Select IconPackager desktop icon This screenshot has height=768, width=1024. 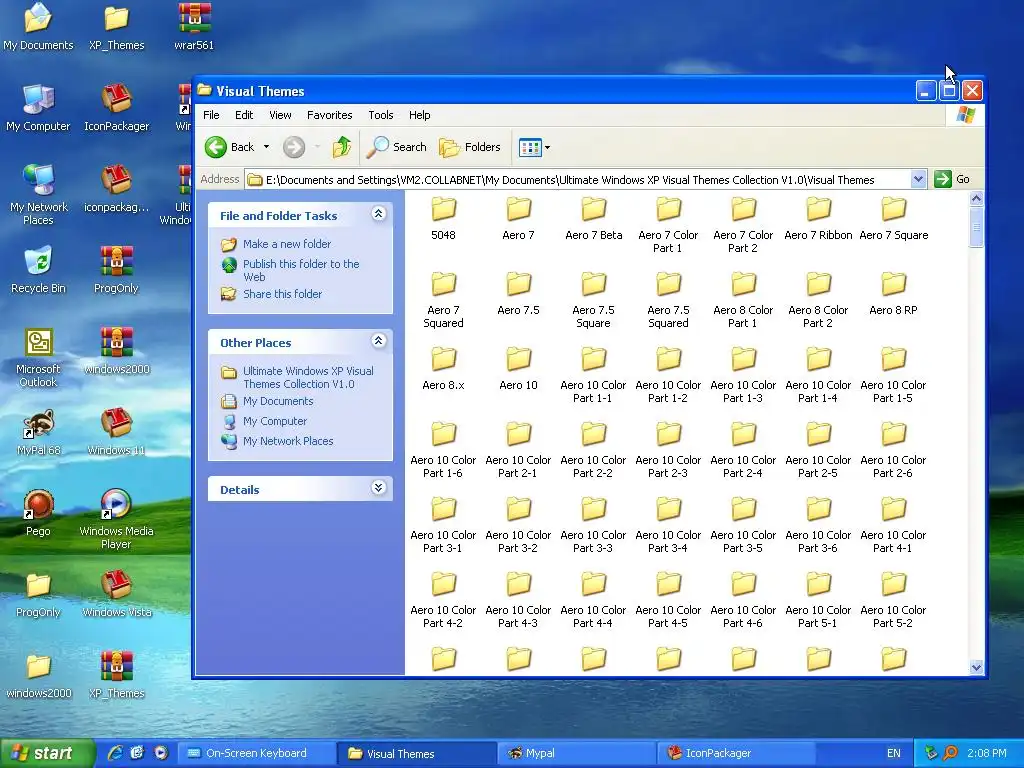point(116,108)
